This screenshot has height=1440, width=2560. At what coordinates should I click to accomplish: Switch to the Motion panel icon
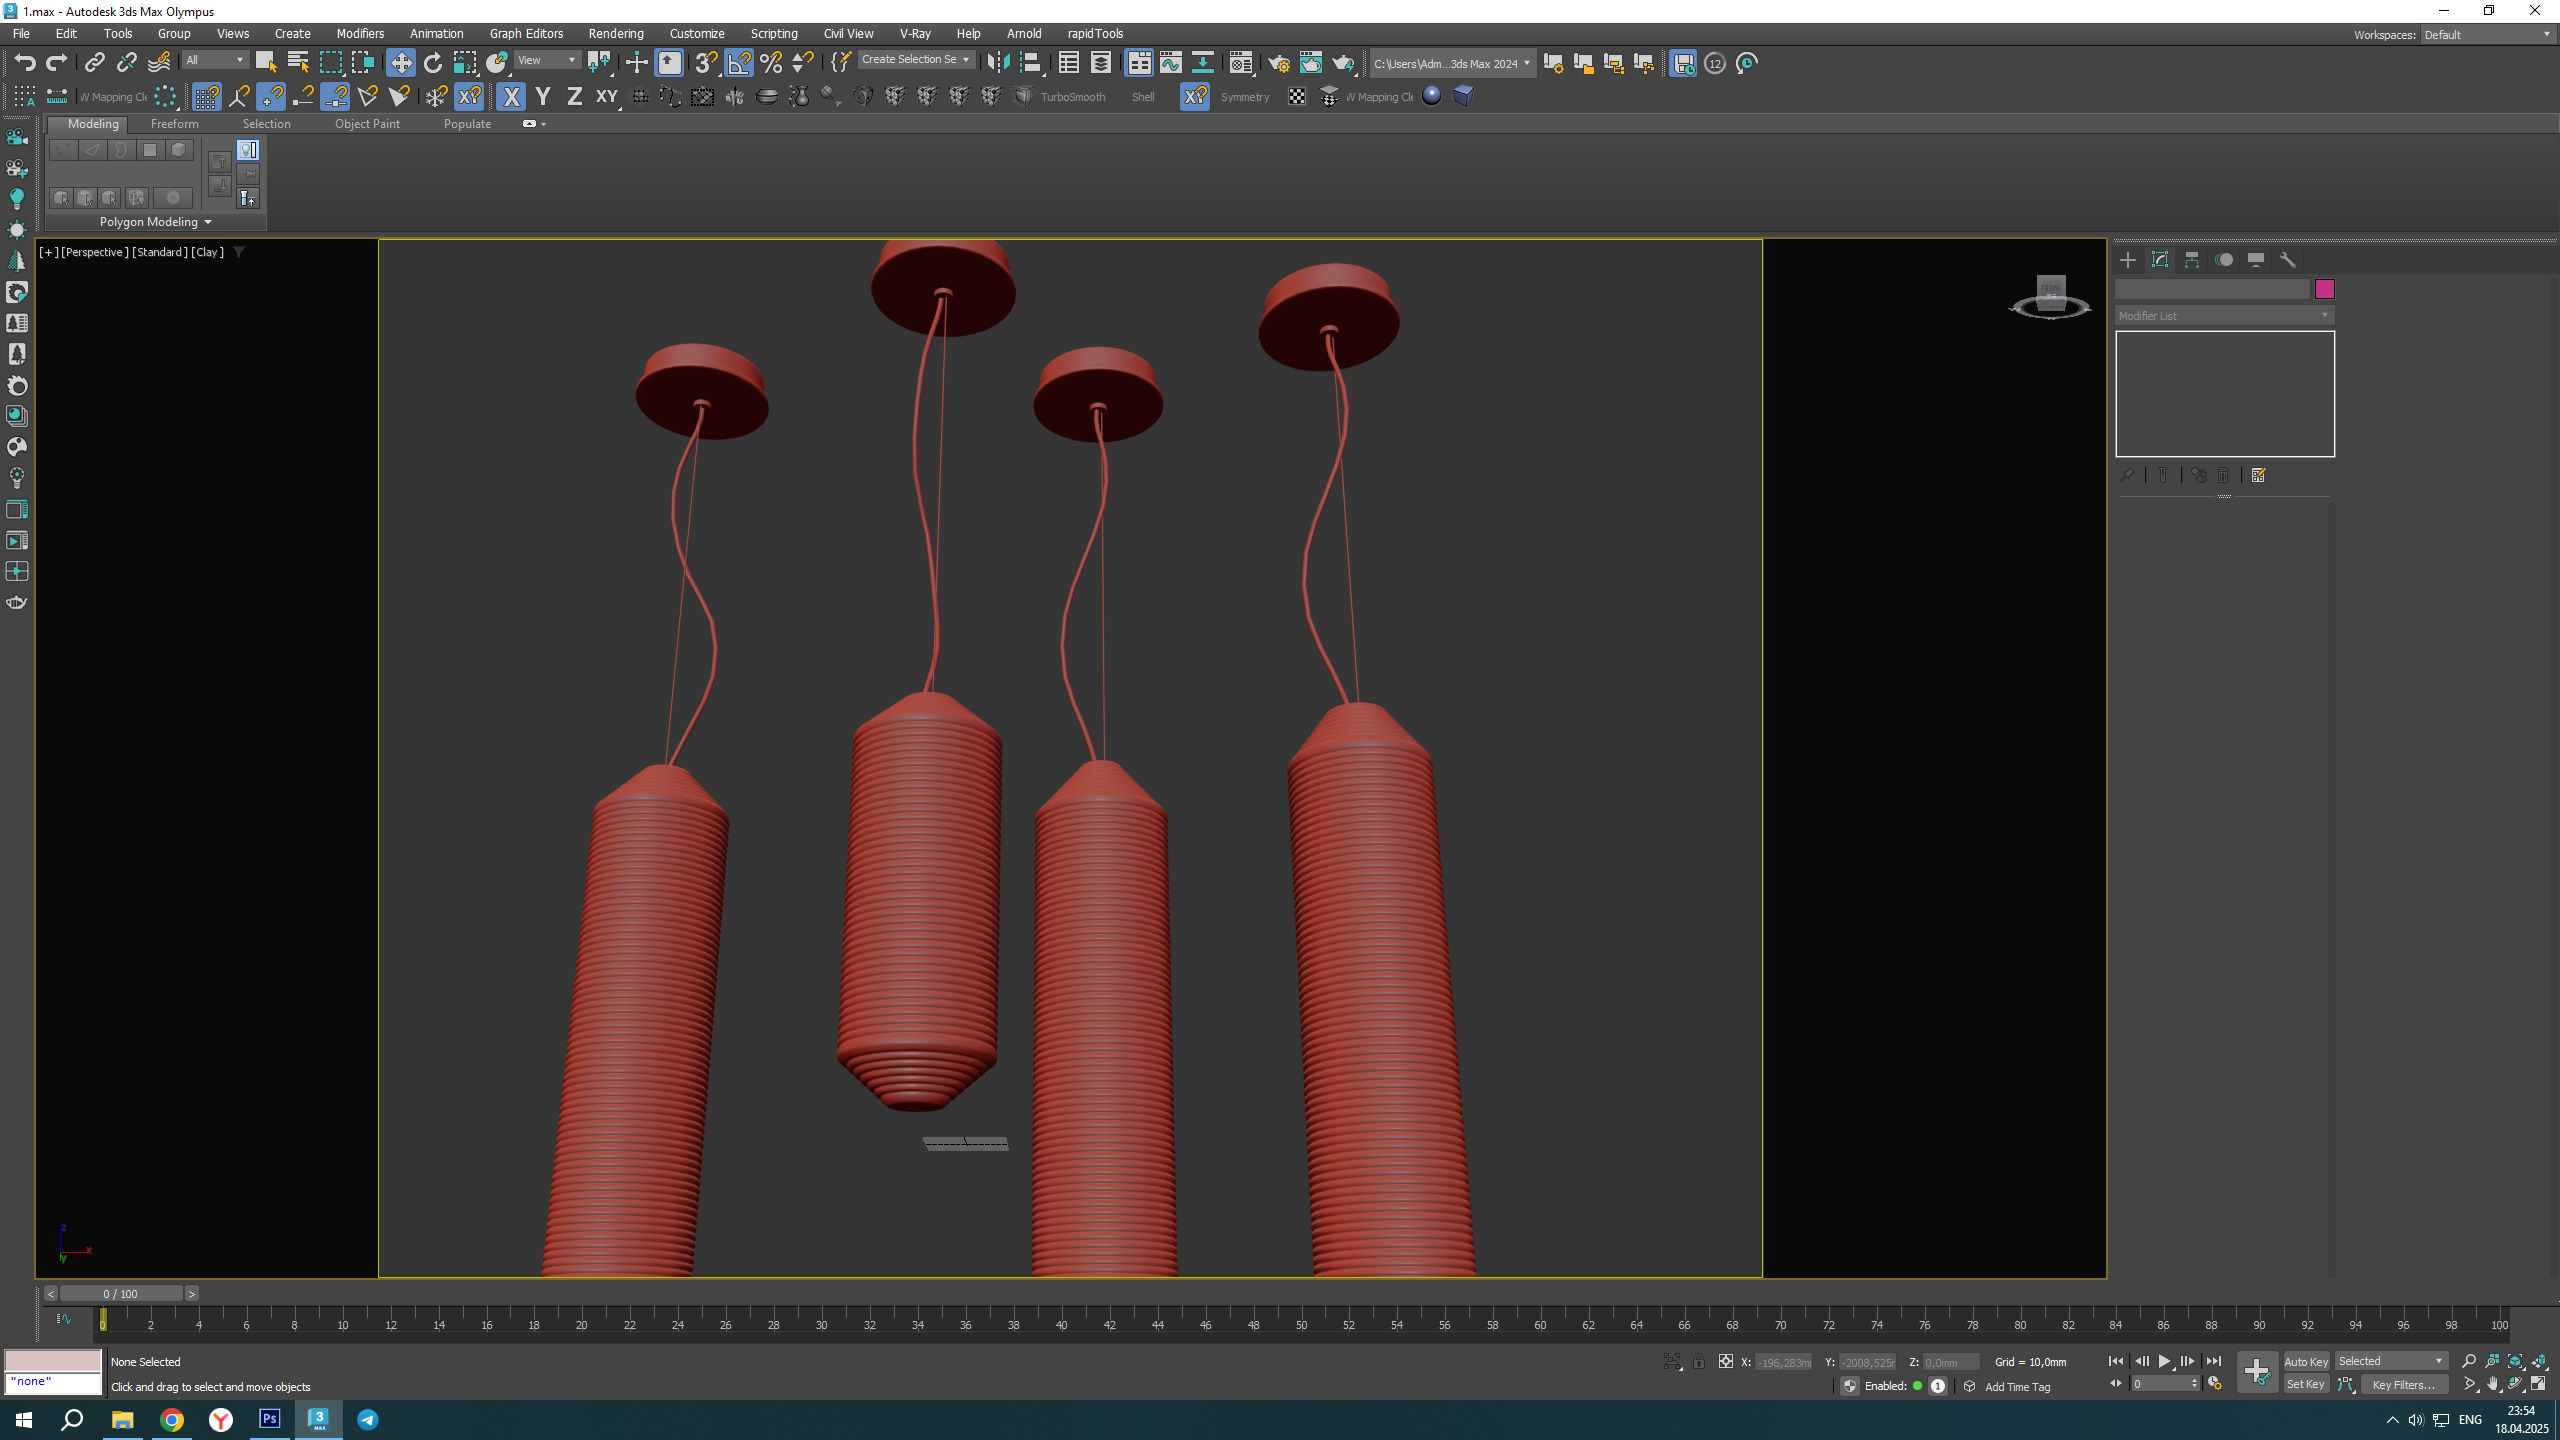point(2224,260)
